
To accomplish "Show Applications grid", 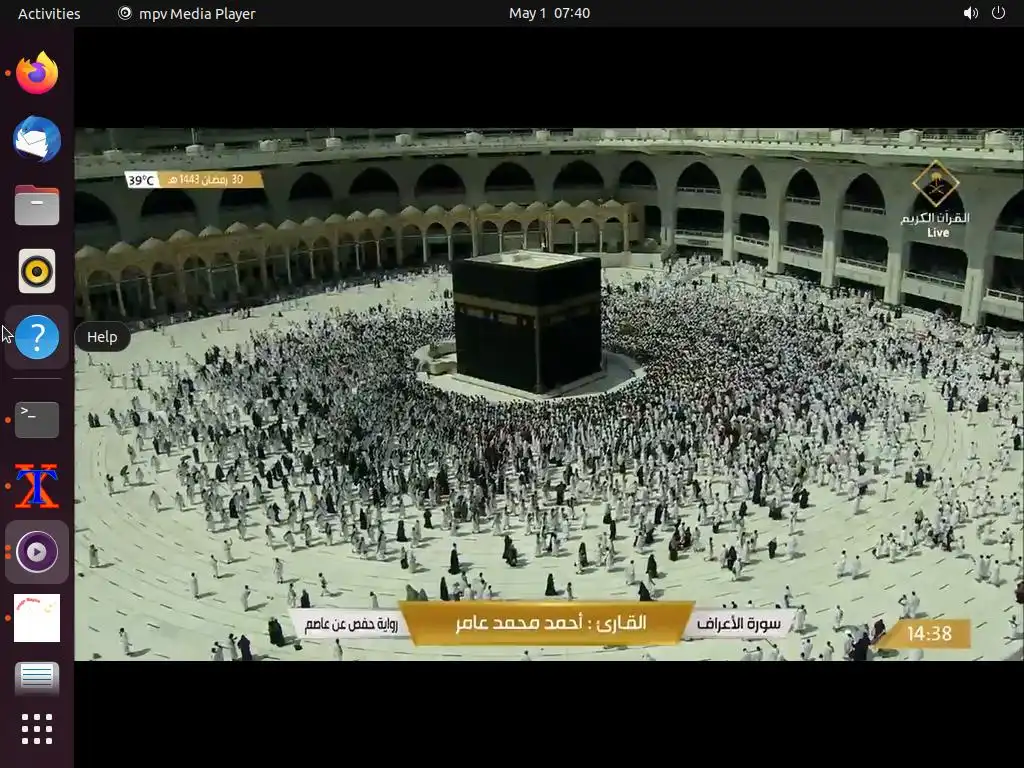I will click(37, 729).
